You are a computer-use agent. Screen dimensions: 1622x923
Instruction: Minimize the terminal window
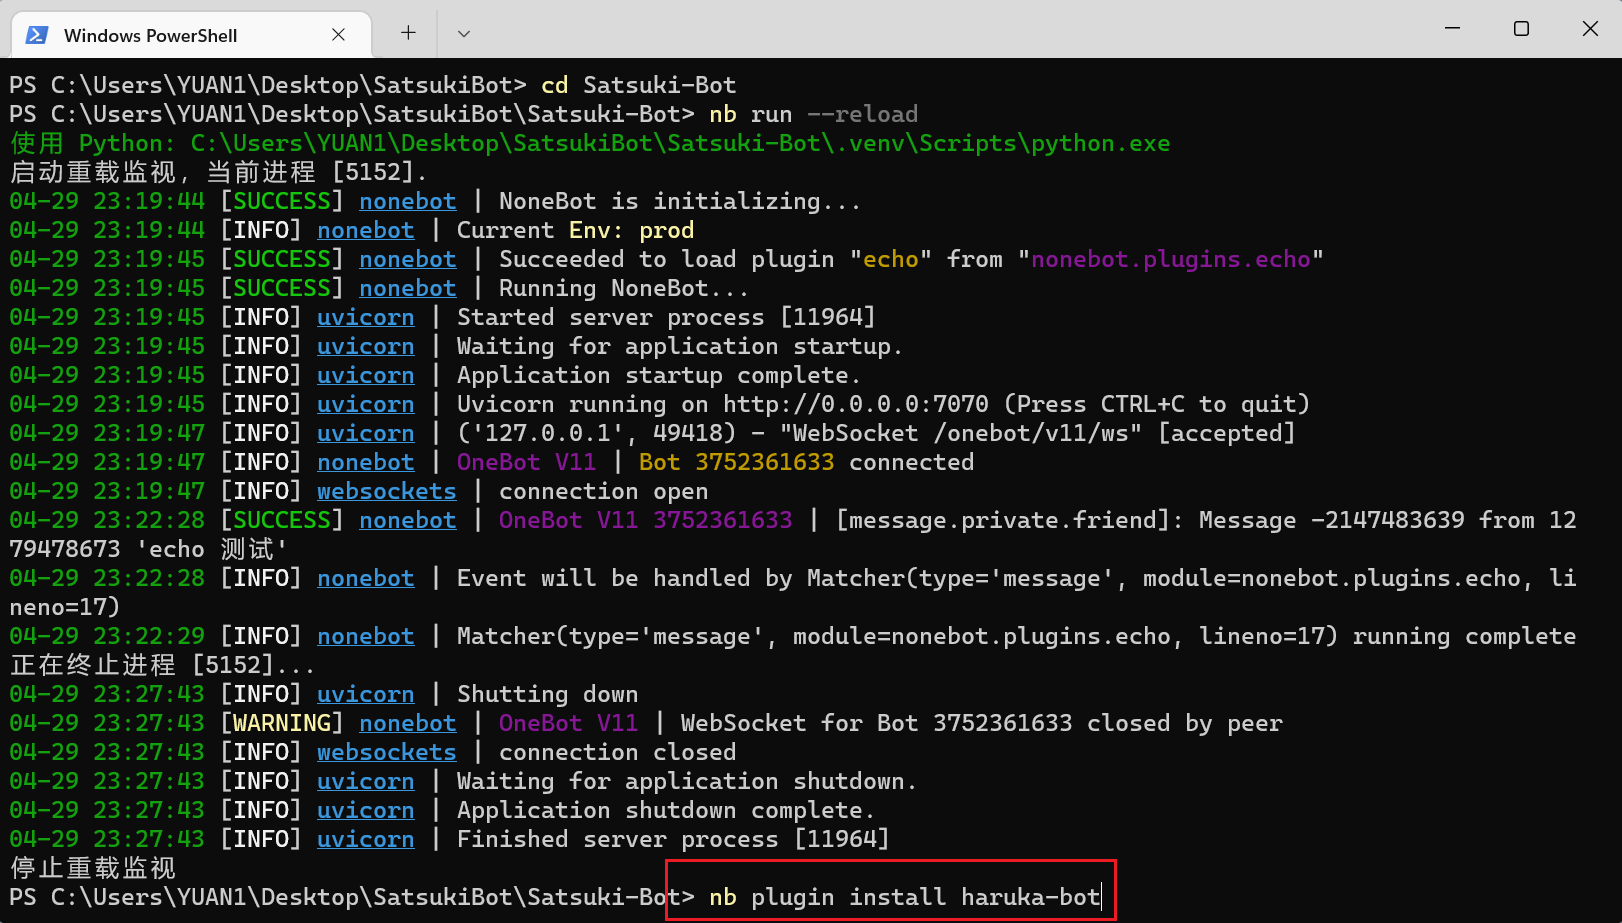pyautogui.click(x=1452, y=28)
